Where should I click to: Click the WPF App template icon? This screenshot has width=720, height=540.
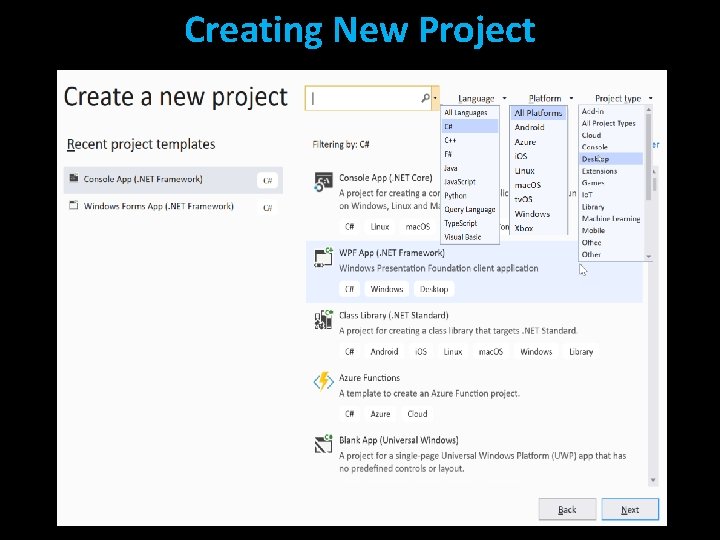pyautogui.click(x=323, y=258)
